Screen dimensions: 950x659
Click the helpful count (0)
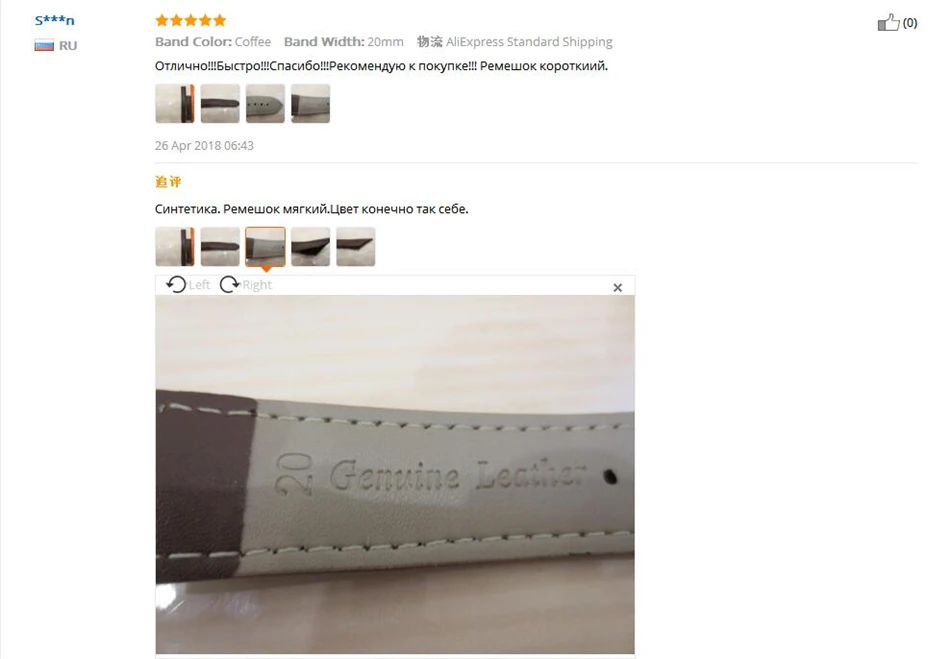tap(910, 23)
